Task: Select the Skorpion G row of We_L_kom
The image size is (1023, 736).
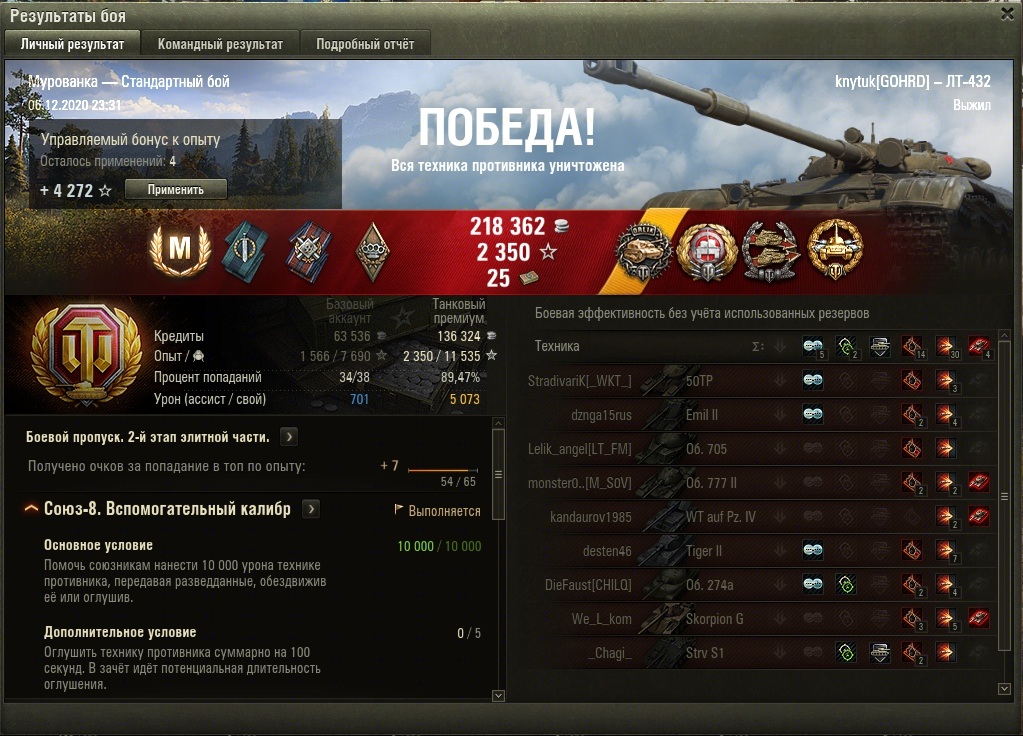Action: click(761, 619)
